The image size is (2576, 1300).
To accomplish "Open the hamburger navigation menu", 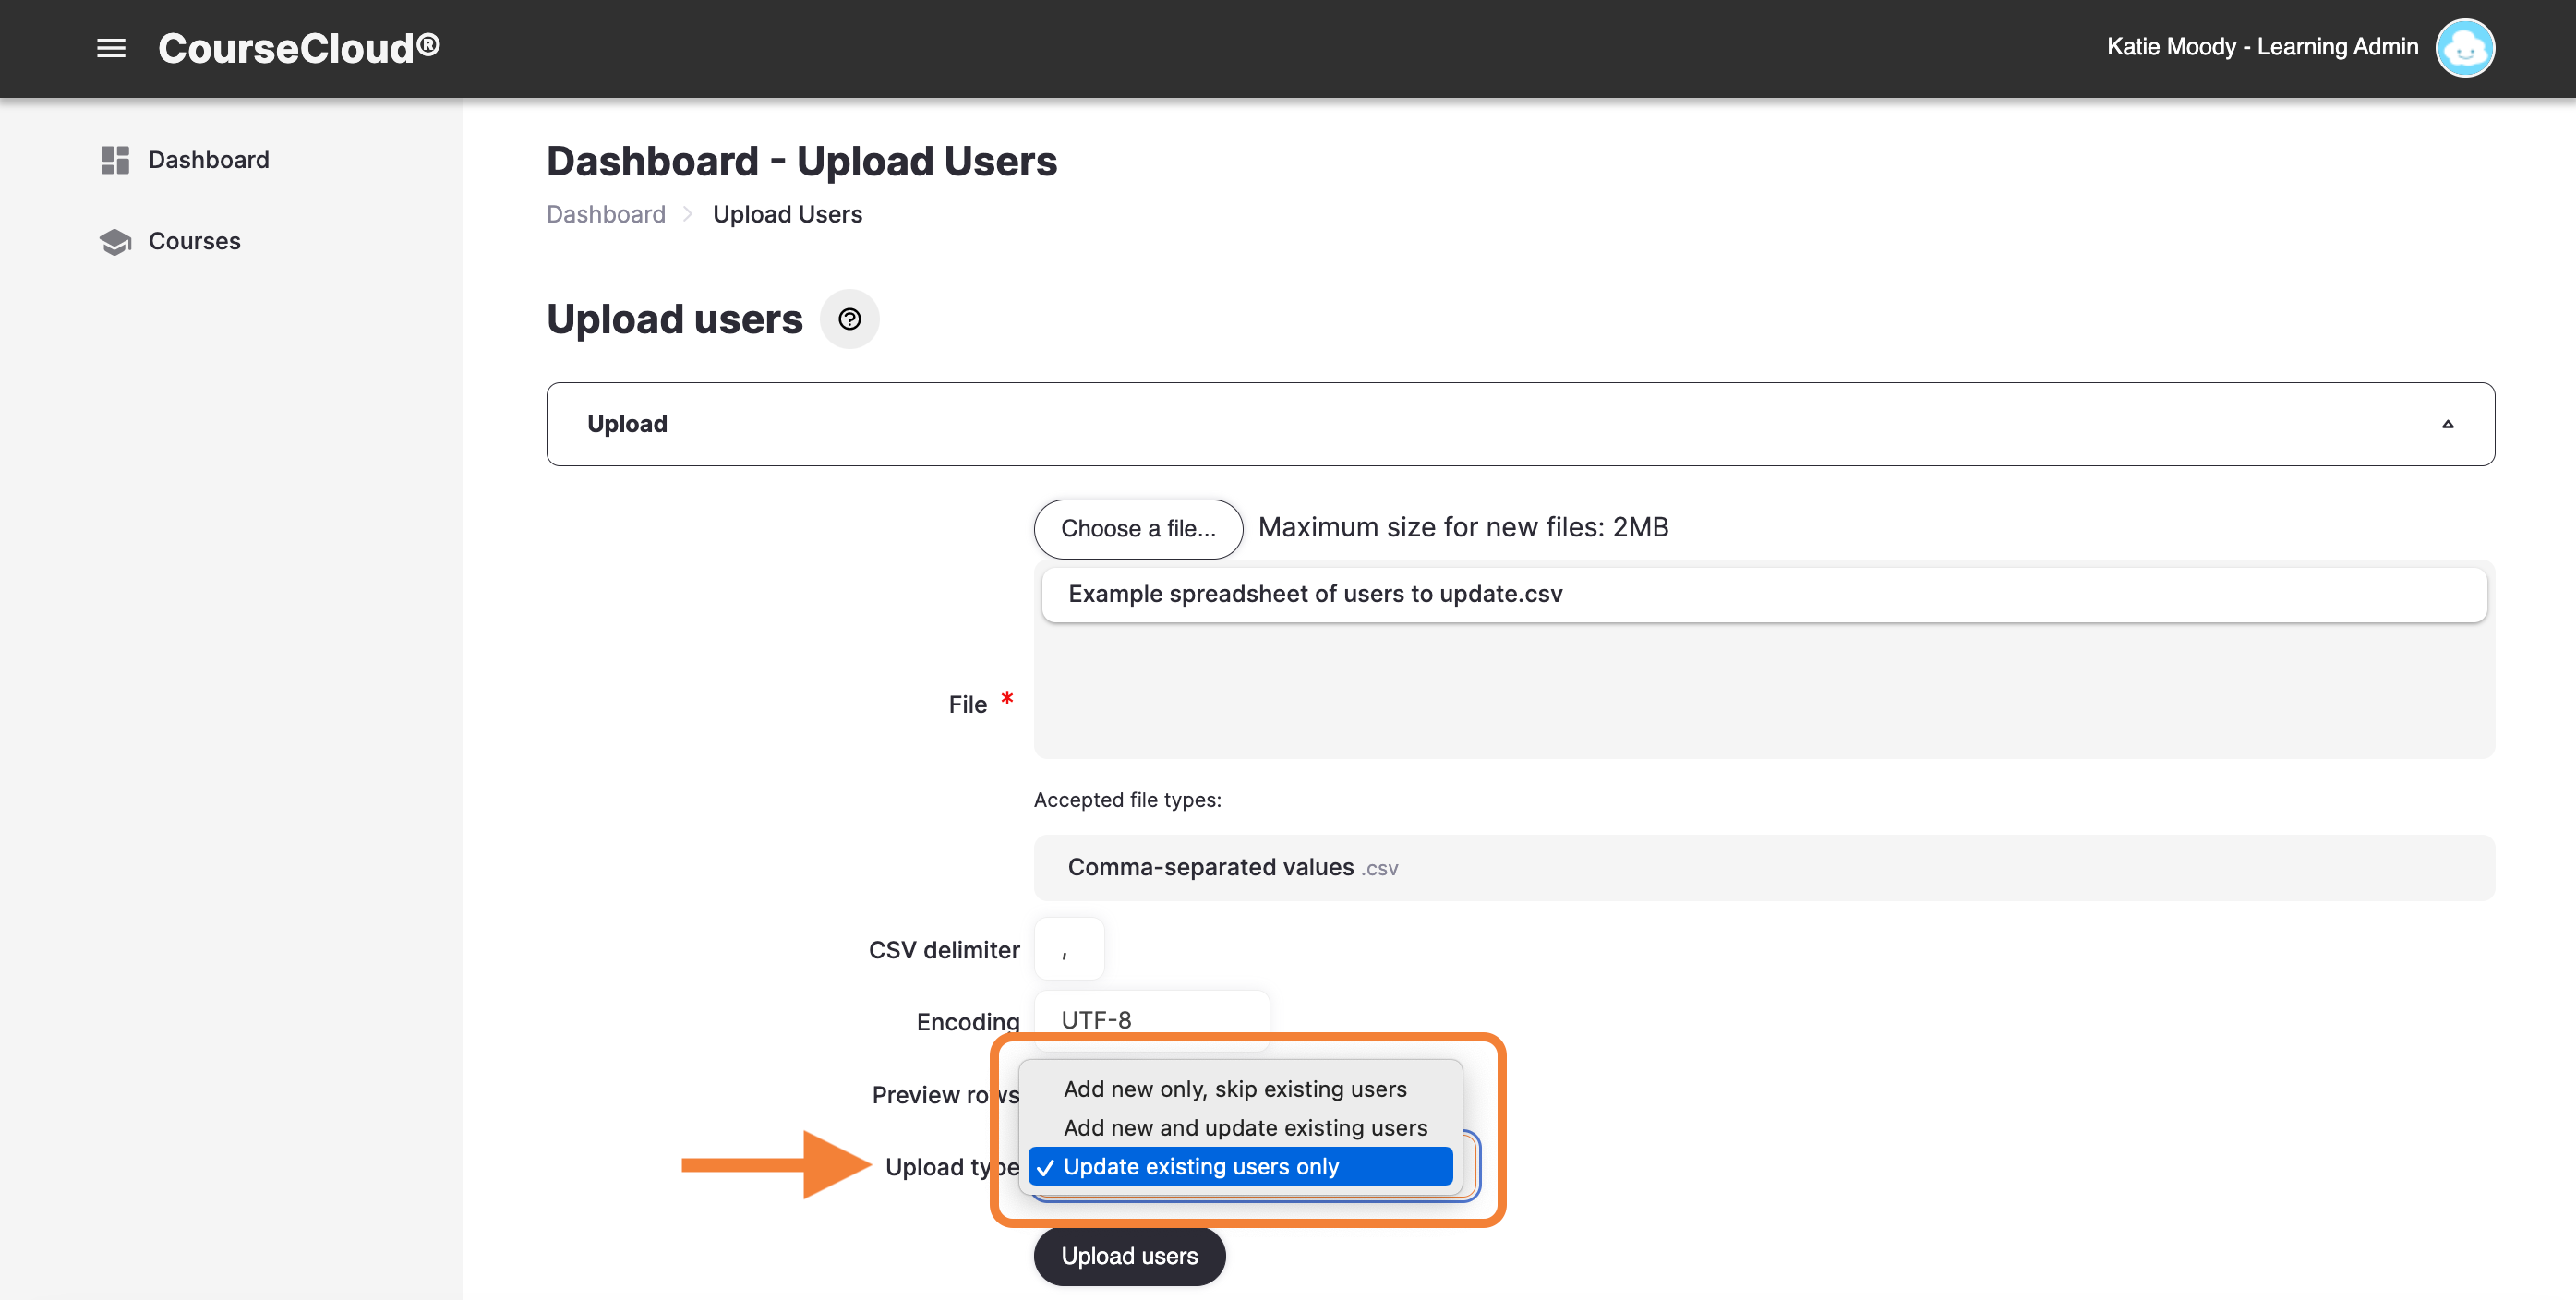I will (111, 48).
